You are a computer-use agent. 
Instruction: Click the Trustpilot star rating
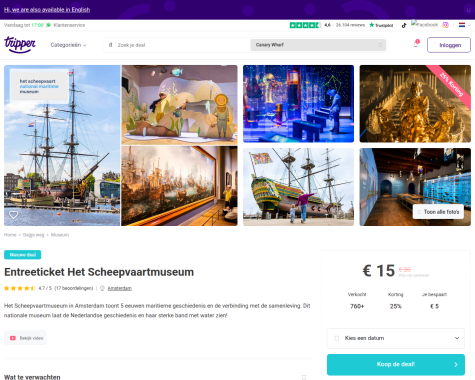click(305, 25)
